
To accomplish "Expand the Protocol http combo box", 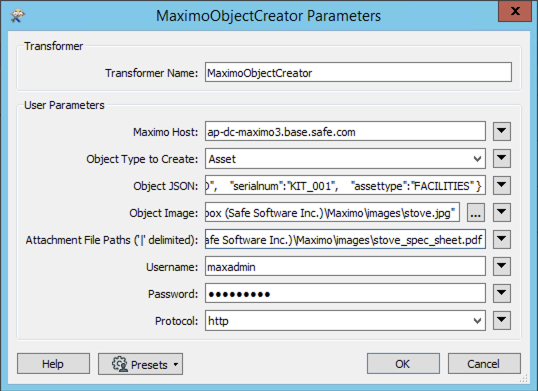I will pos(345,321).
